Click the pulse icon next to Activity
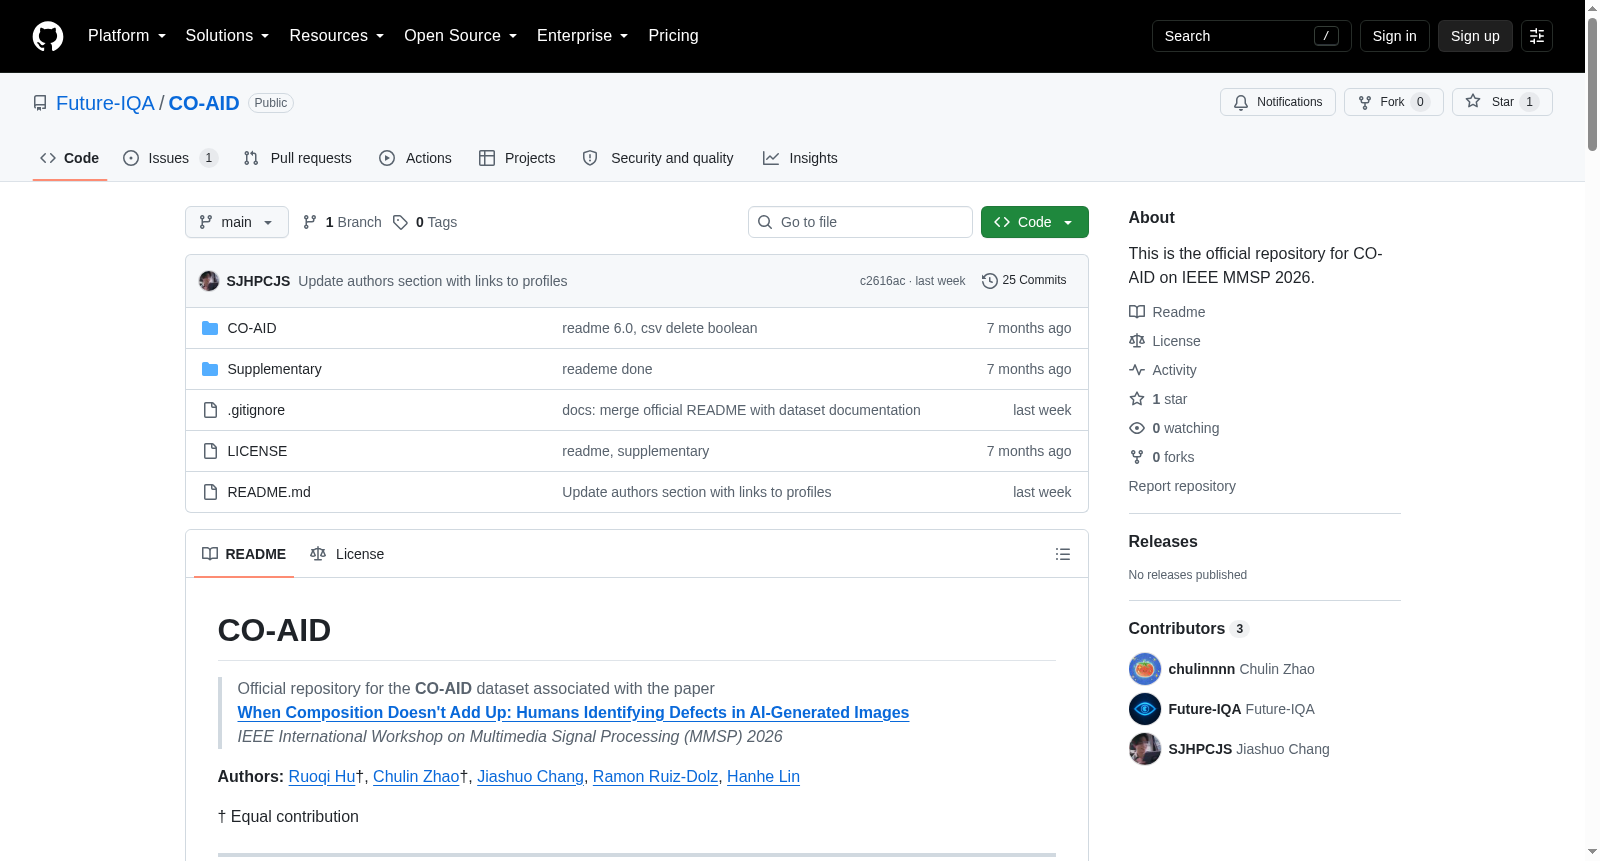 1137,370
